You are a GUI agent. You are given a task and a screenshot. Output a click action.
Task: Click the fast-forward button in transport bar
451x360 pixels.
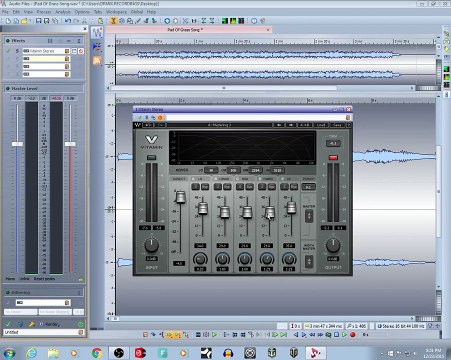(x=320, y=334)
